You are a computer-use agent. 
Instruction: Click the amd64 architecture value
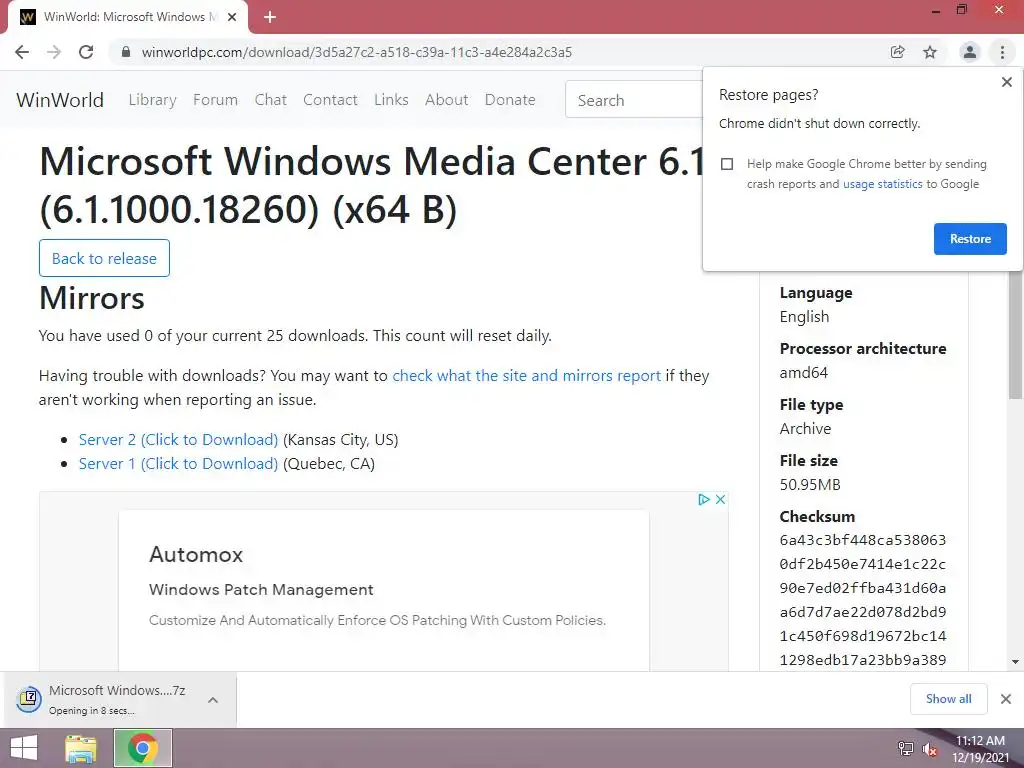803,373
